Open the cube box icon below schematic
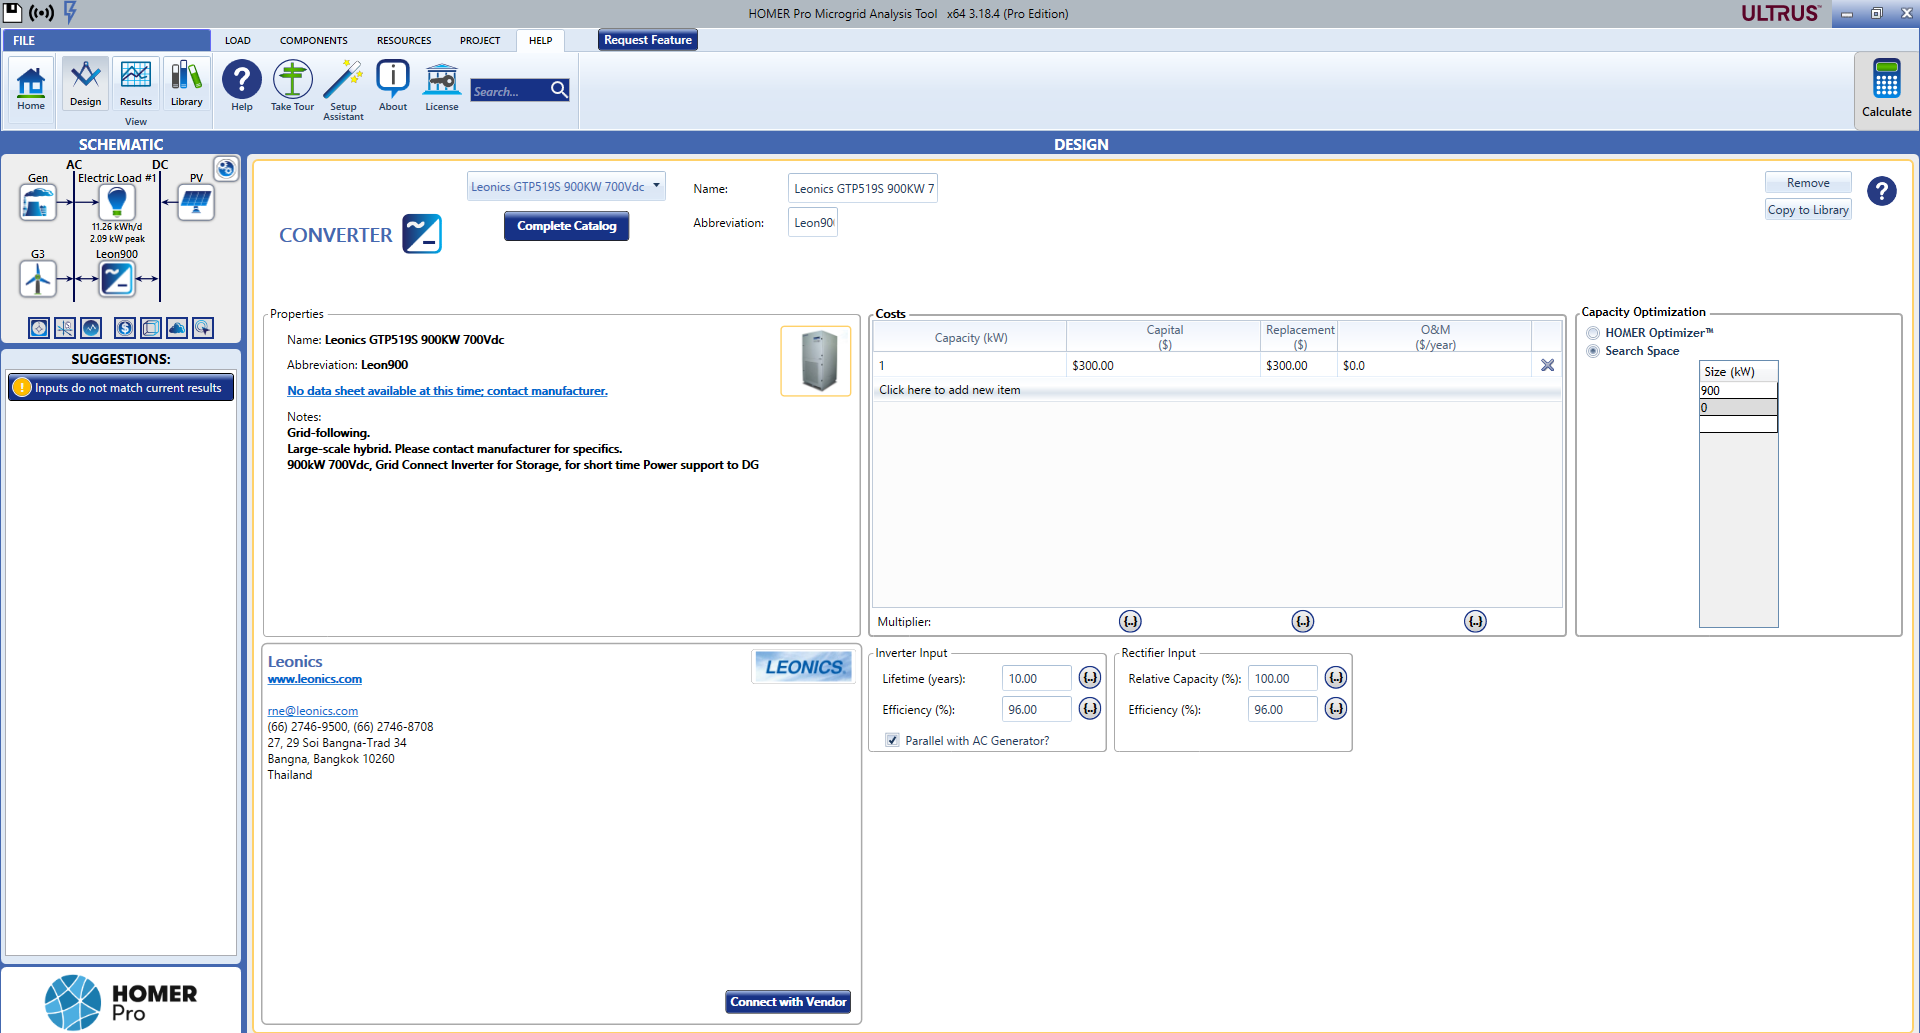Image resolution: width=1920 pixels, height=1033 pixels. [151, 328]
